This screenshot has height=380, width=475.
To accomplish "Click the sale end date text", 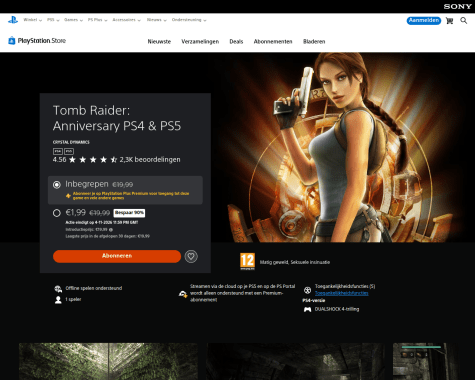I will click(102, 222).
